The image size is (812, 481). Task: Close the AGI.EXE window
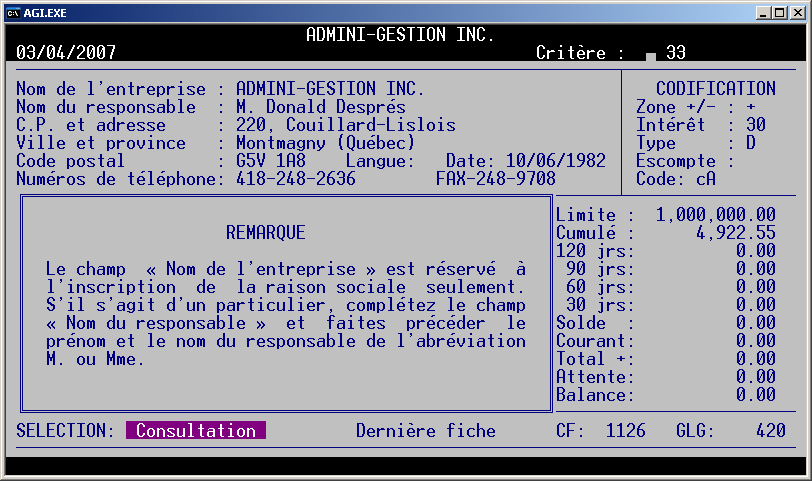pos(798,12)
